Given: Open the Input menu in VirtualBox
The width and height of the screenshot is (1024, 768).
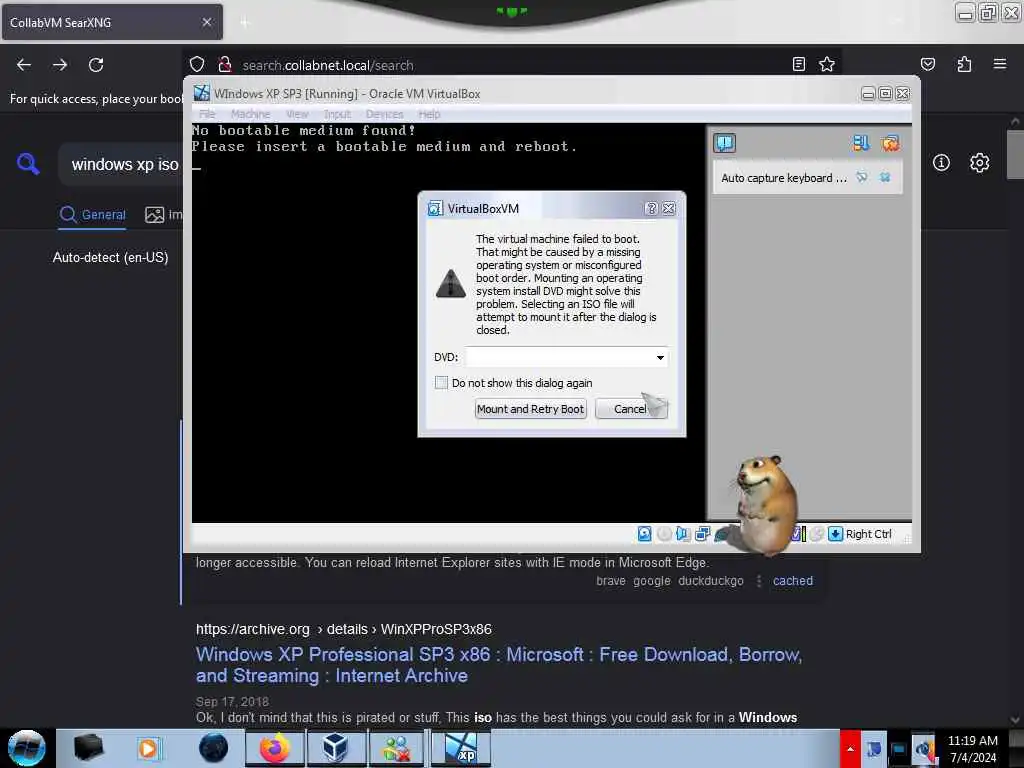Looking at the screenshot, I should click(337, 114).
